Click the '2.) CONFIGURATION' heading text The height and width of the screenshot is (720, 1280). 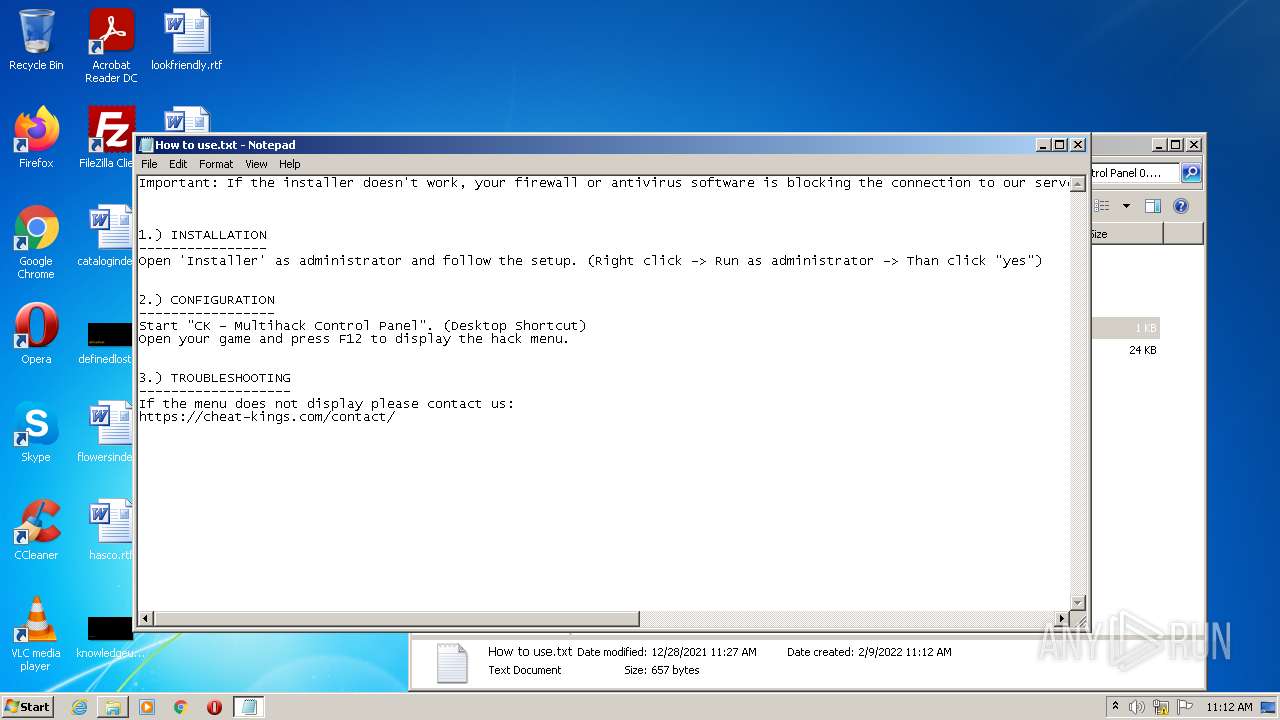click(x=206, y=300)
